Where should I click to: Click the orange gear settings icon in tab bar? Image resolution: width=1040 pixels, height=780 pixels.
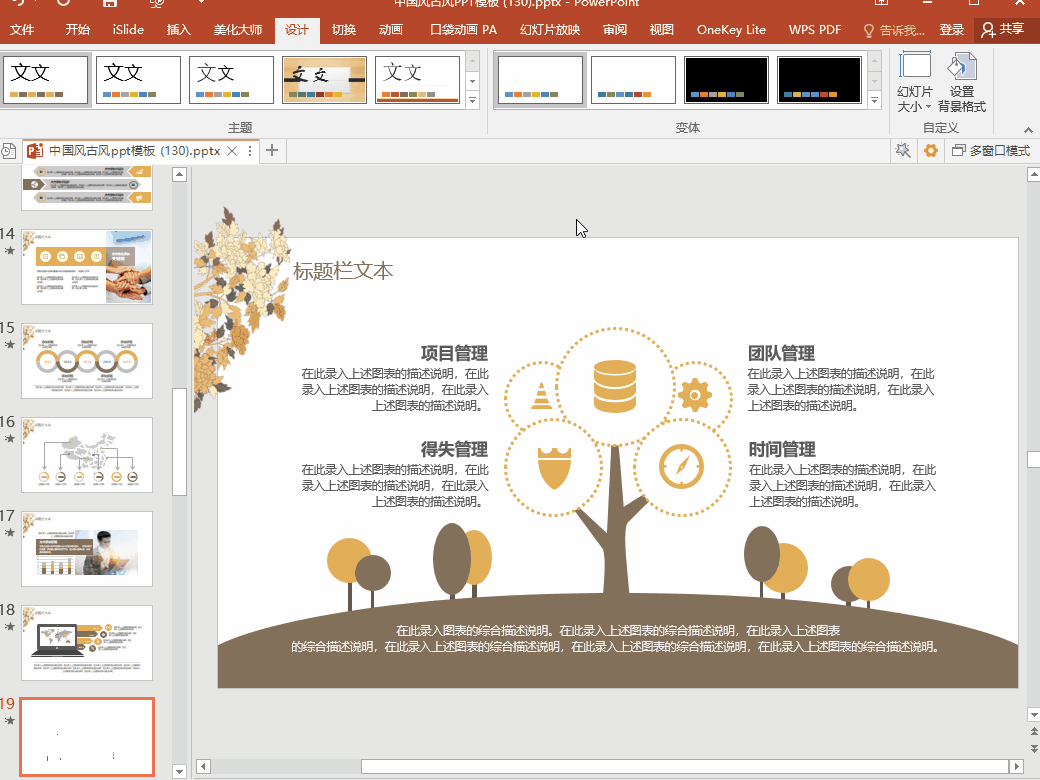931,151
